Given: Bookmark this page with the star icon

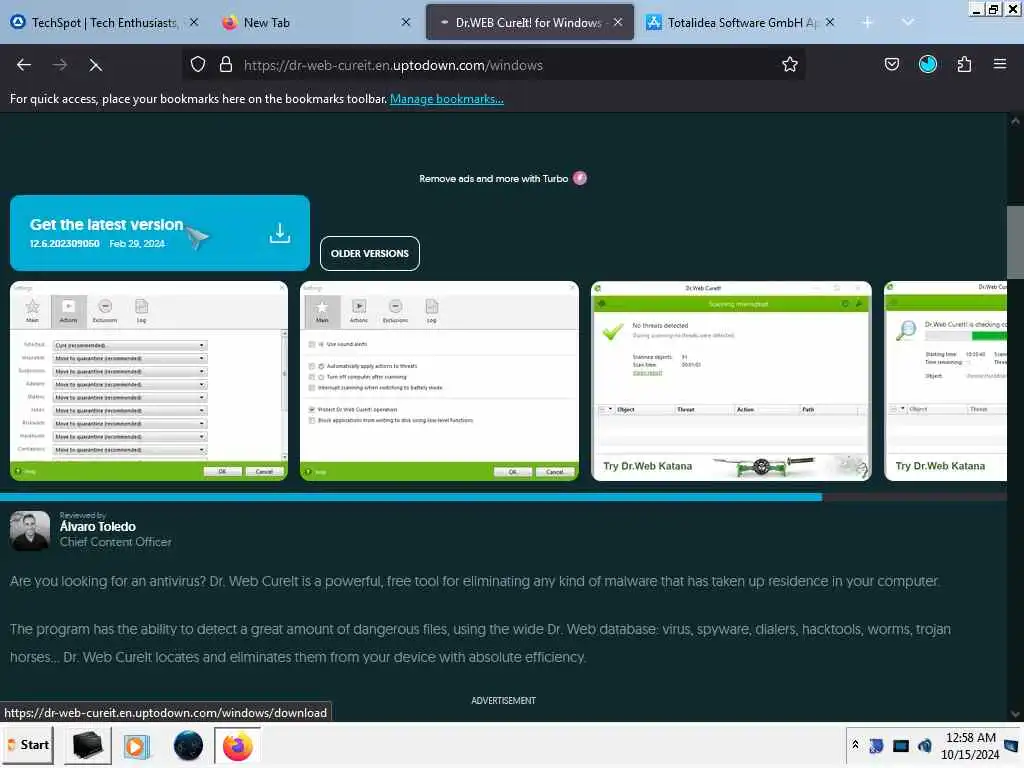Looking at the screenshot, I should pyautogui.click(x=790, y=64).
